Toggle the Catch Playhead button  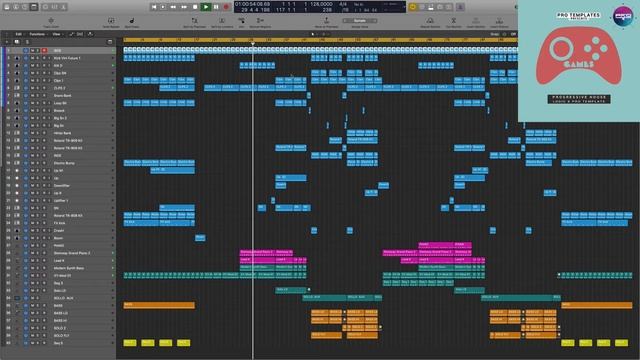[90, 34]
